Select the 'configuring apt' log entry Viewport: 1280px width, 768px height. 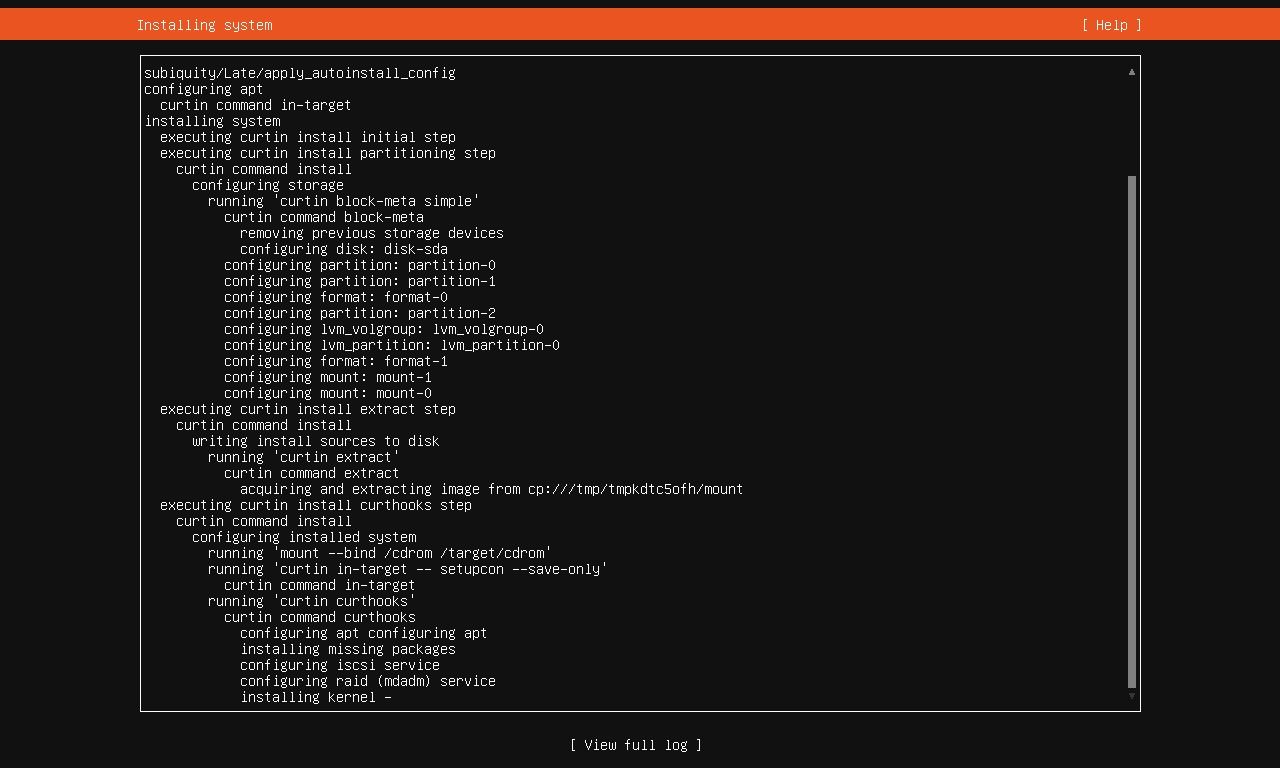pyautogui.click(x=203, y=89)
